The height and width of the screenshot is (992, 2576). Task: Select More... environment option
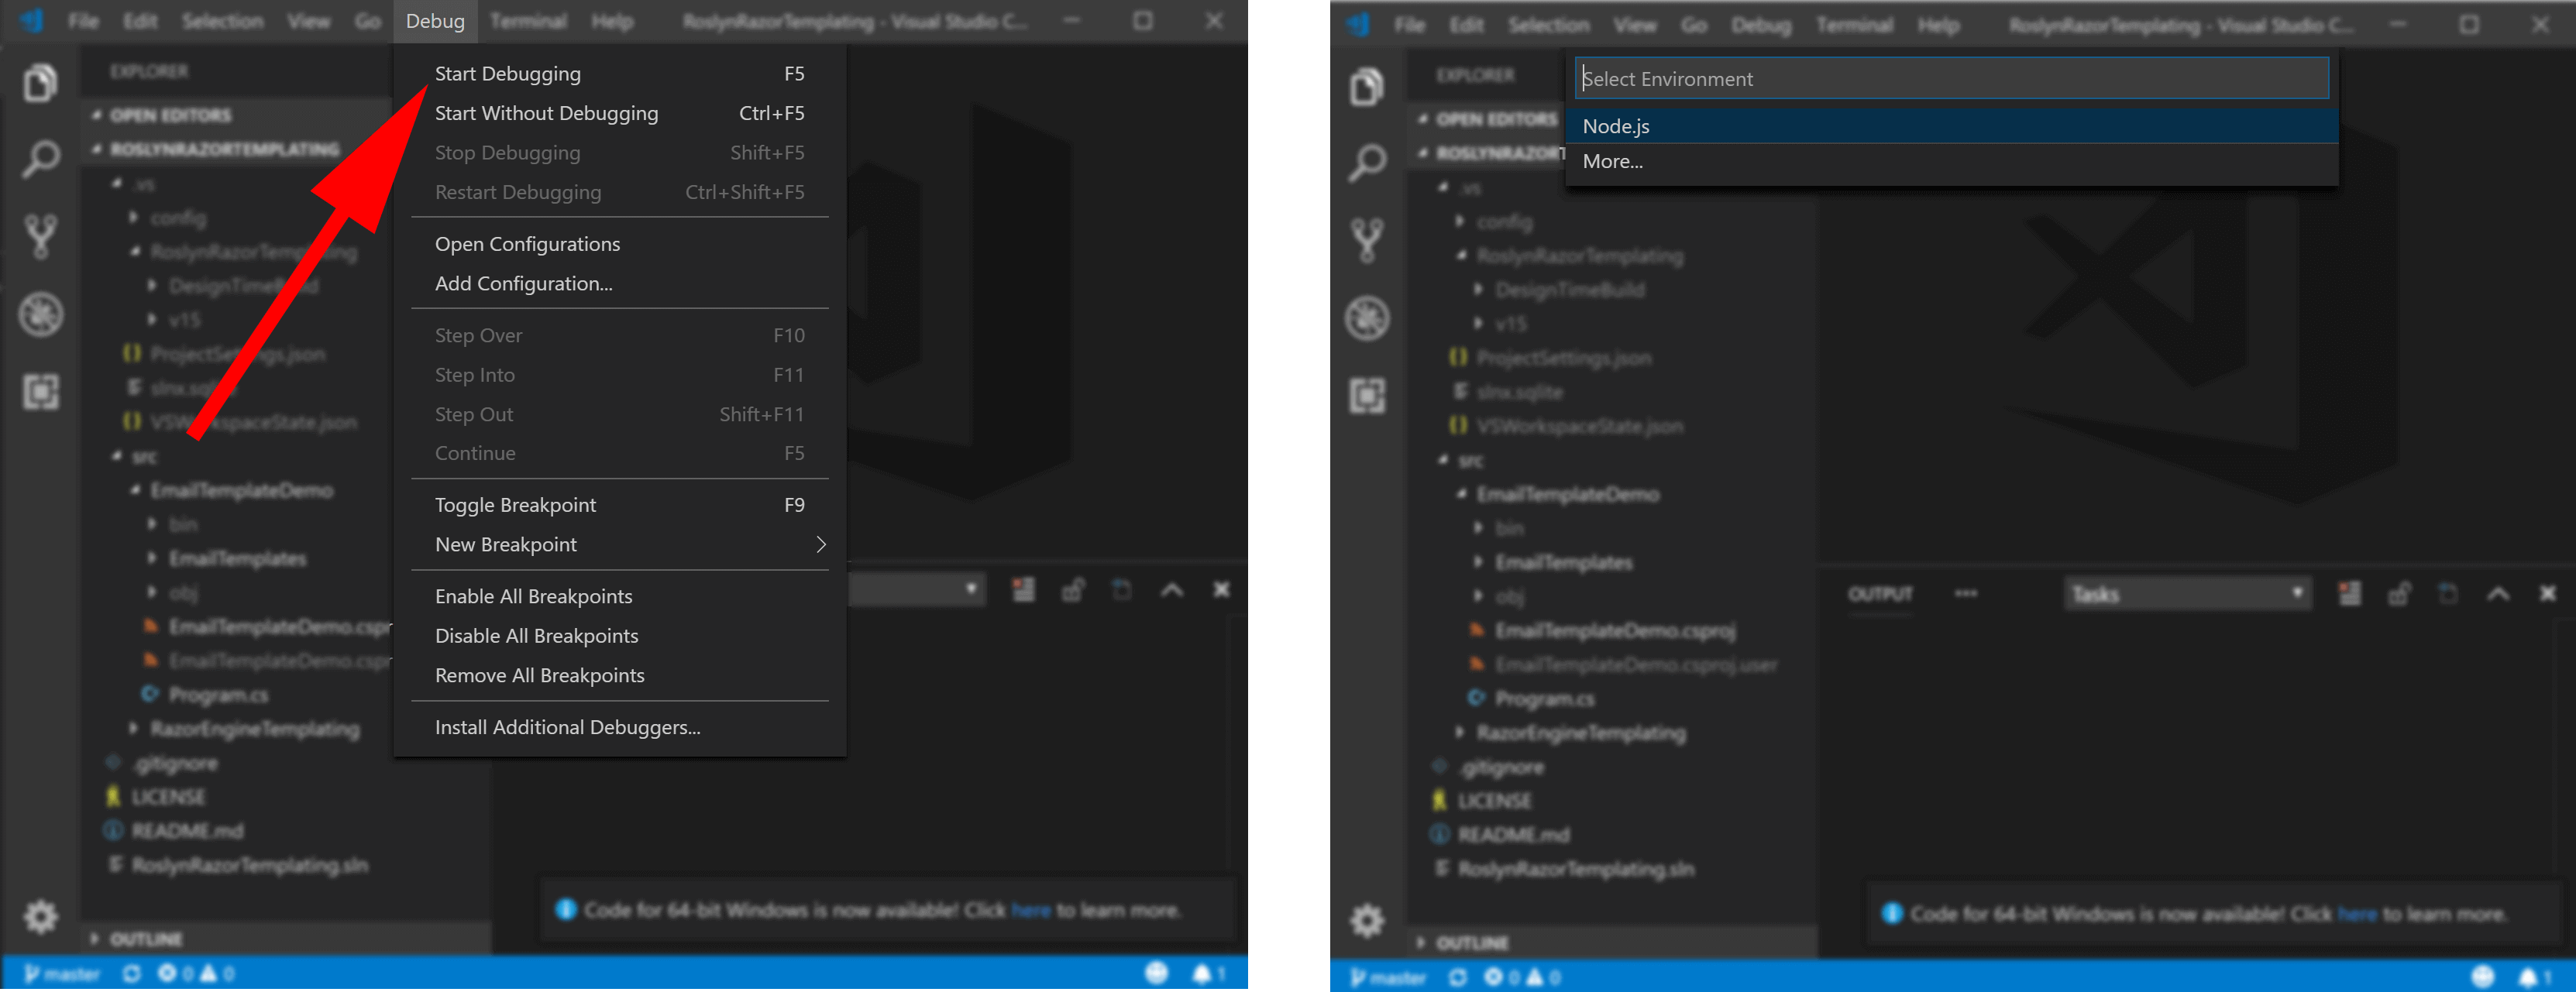pyautogui.click(x=1952, y=161)
